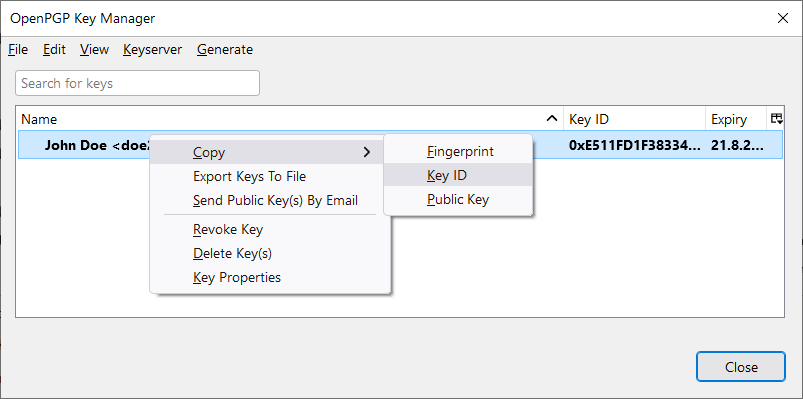Choose Send Public Key(s) By Email
This screenshot has width=803, height=399.
click(x=270, y=200)
